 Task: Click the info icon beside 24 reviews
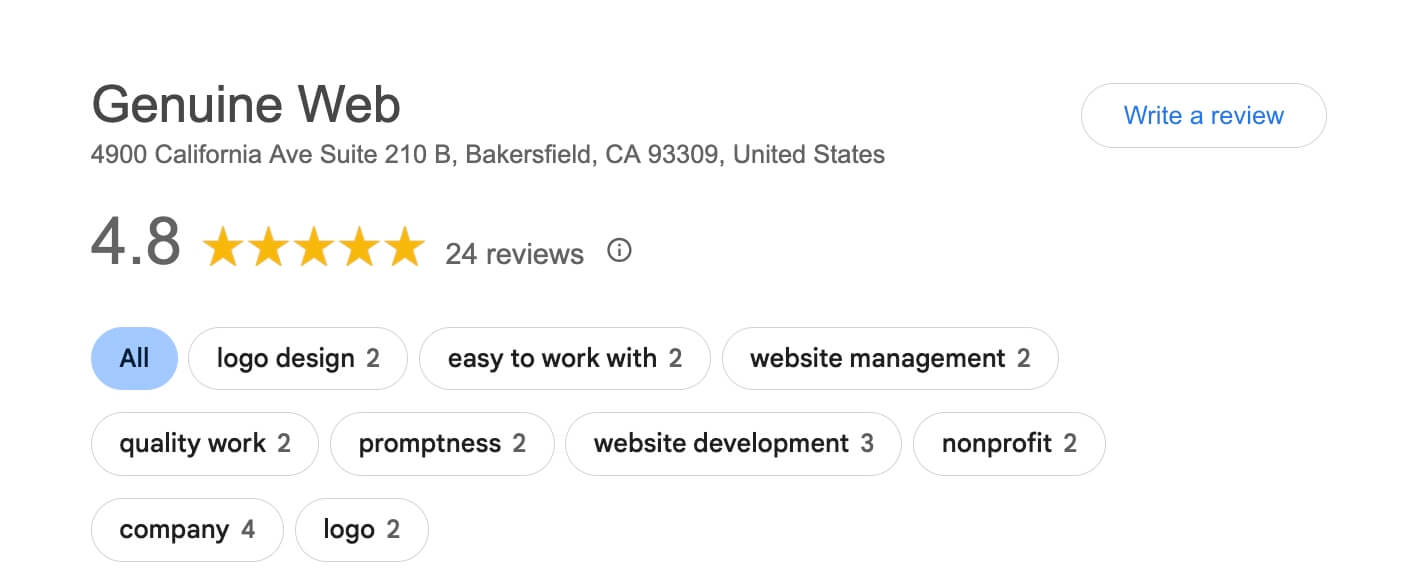pyautogui.click(x=619, y=251)
